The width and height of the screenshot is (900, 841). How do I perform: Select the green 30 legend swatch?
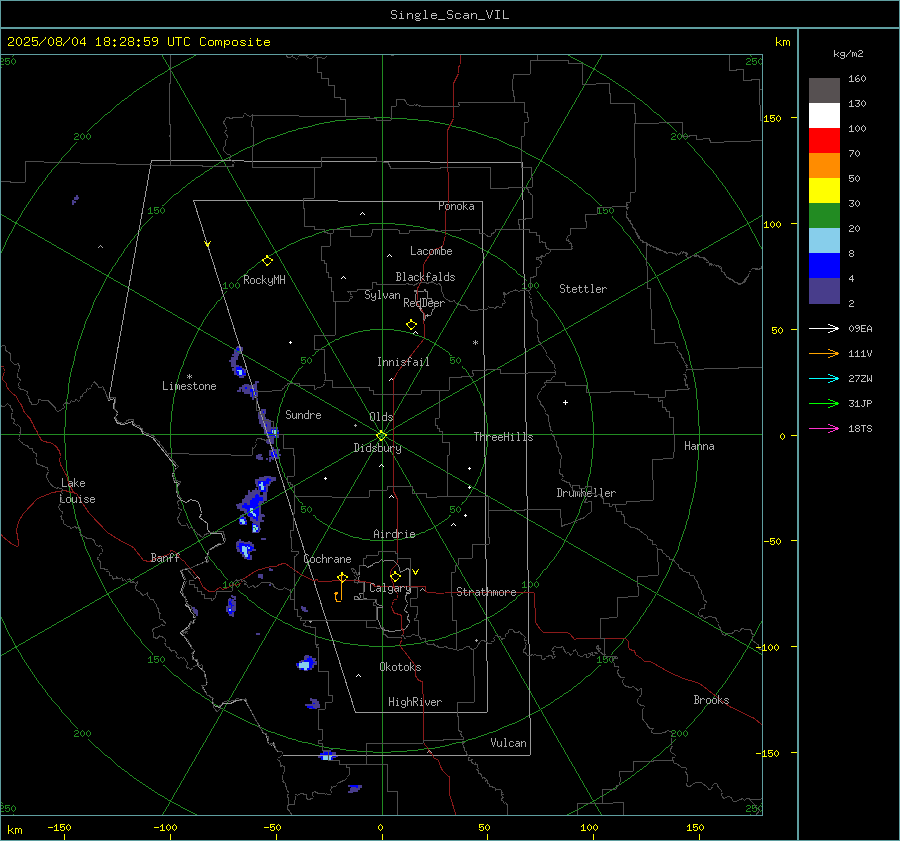pos(824,215)
